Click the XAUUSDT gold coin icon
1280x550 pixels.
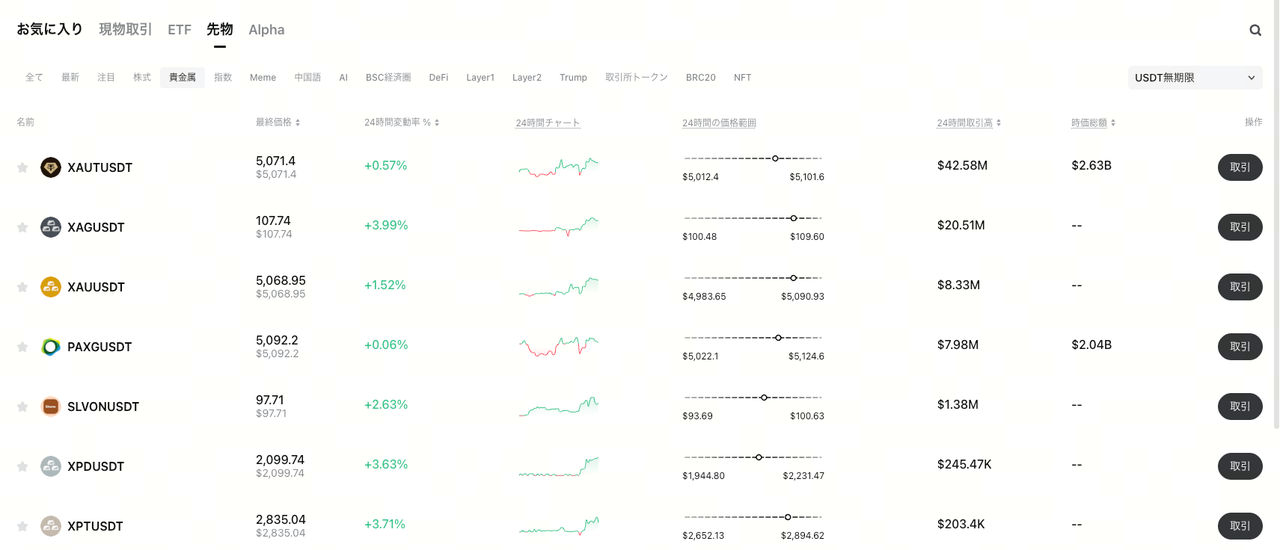coord(51,287)
